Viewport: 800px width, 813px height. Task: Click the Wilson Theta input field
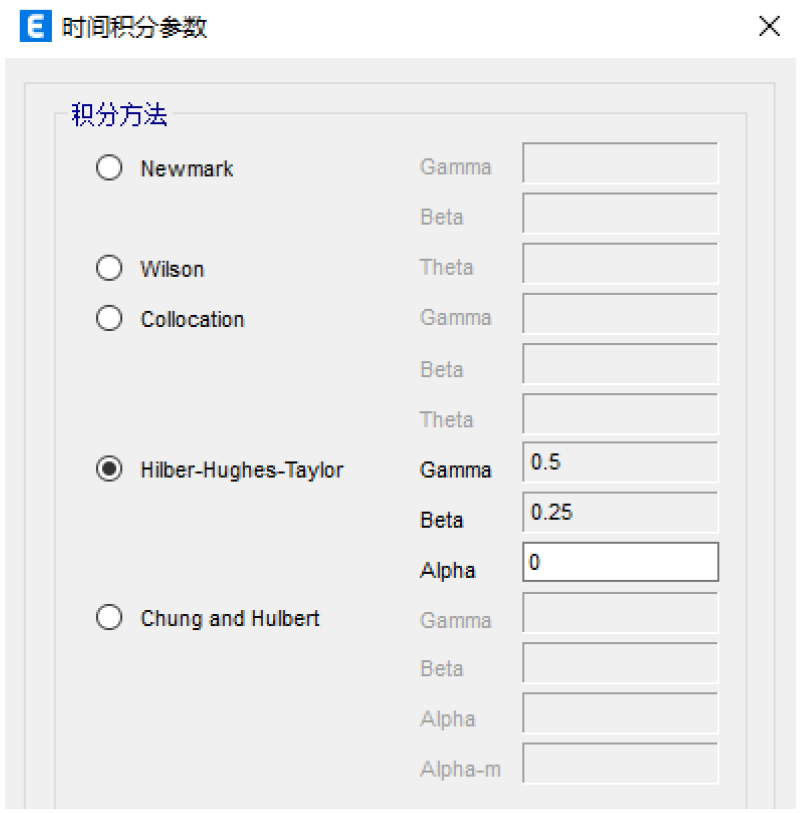click(622, 268)
